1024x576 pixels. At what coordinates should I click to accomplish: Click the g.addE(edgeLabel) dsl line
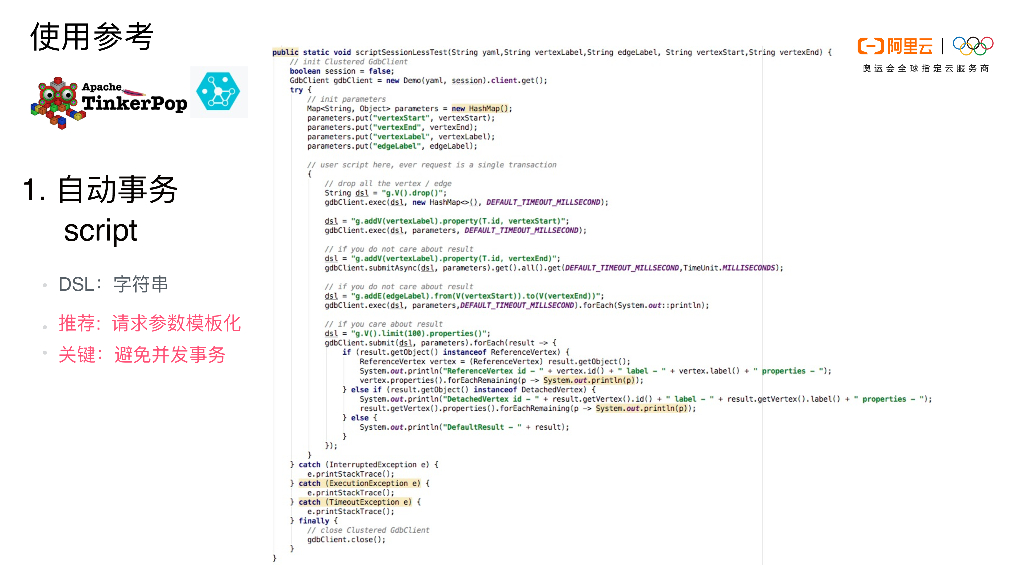[x=464, y=296]
